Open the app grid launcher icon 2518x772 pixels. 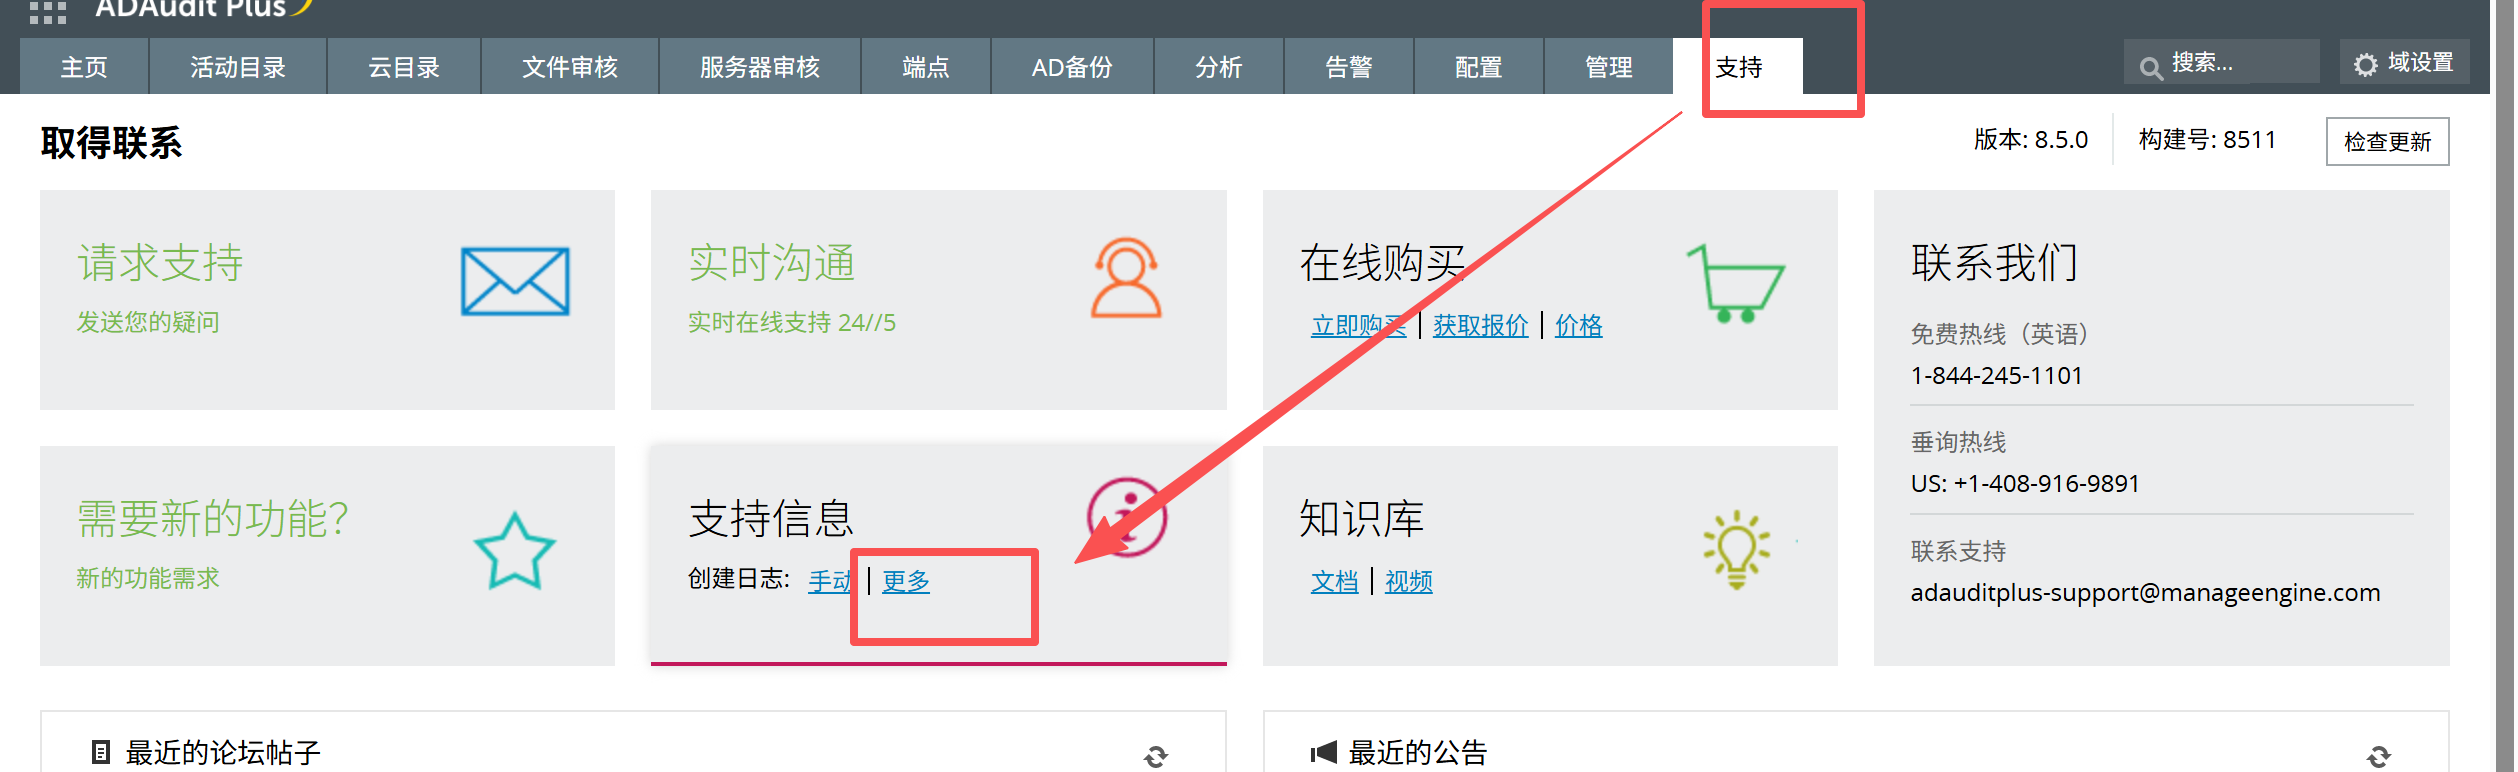[x=47, y=12]
